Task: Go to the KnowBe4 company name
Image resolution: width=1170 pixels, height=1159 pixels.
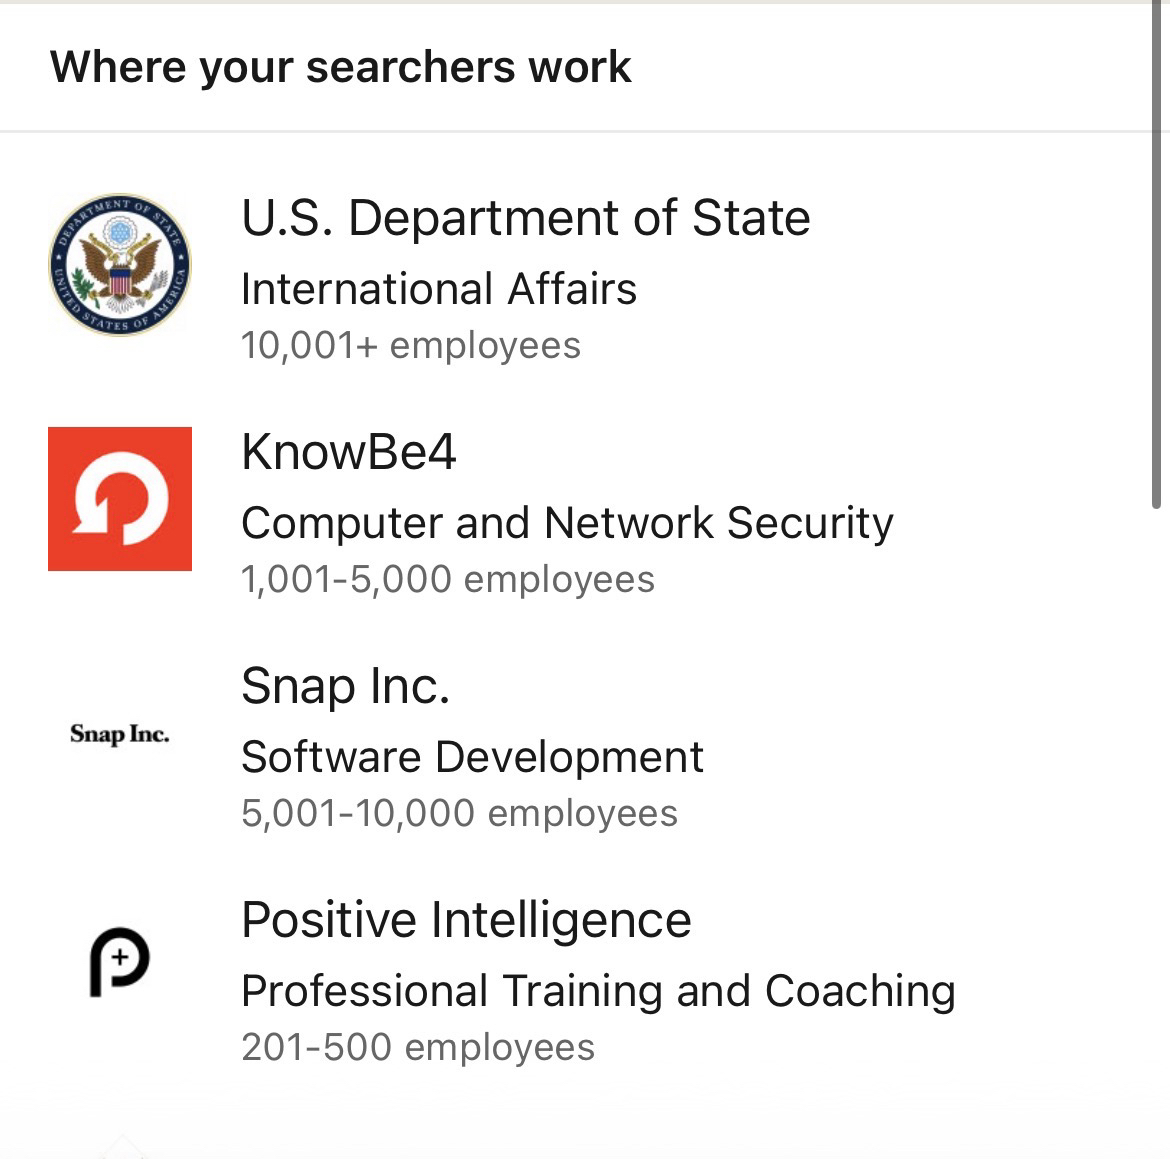Action: point(348,452)
